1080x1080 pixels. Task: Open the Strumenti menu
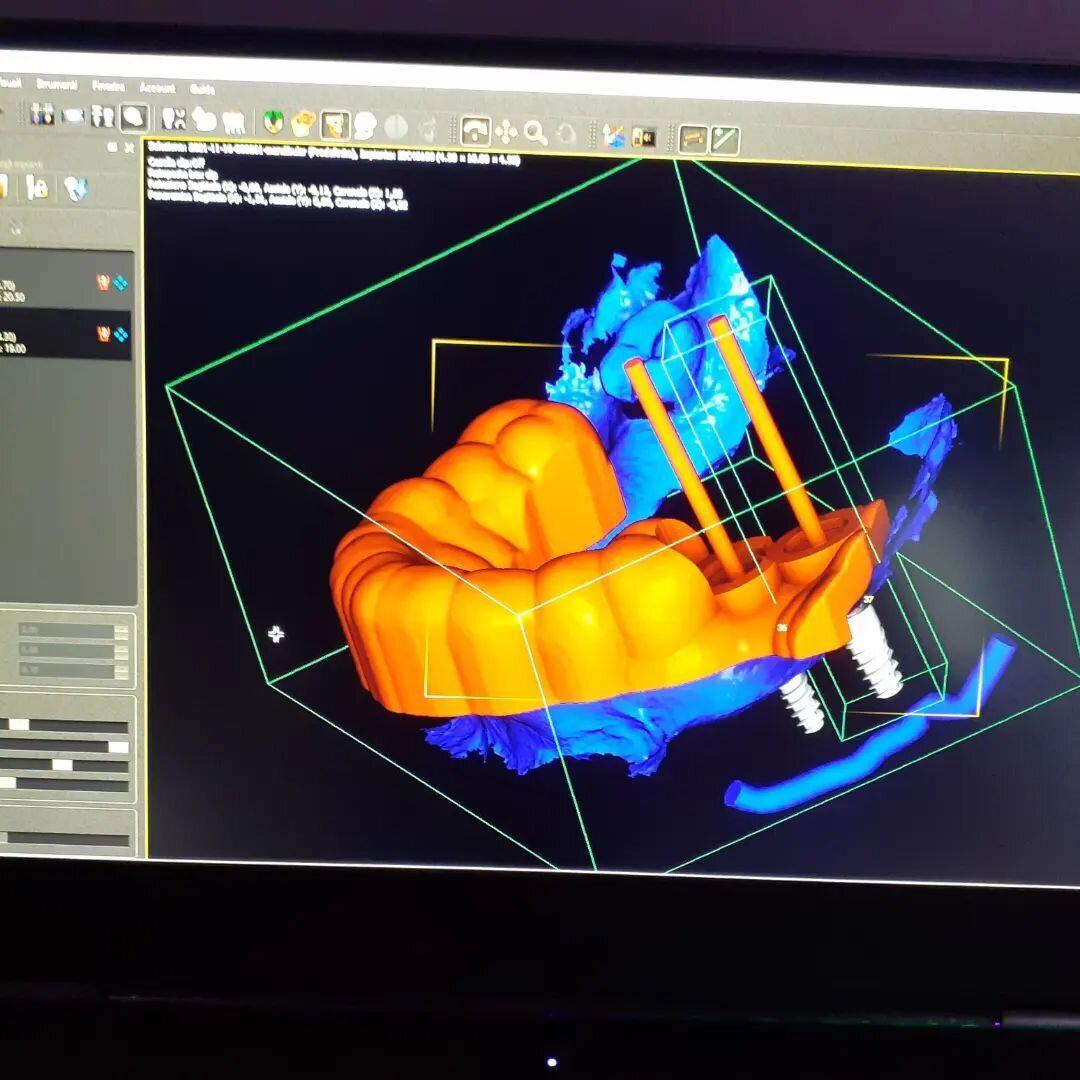point(56,85)
